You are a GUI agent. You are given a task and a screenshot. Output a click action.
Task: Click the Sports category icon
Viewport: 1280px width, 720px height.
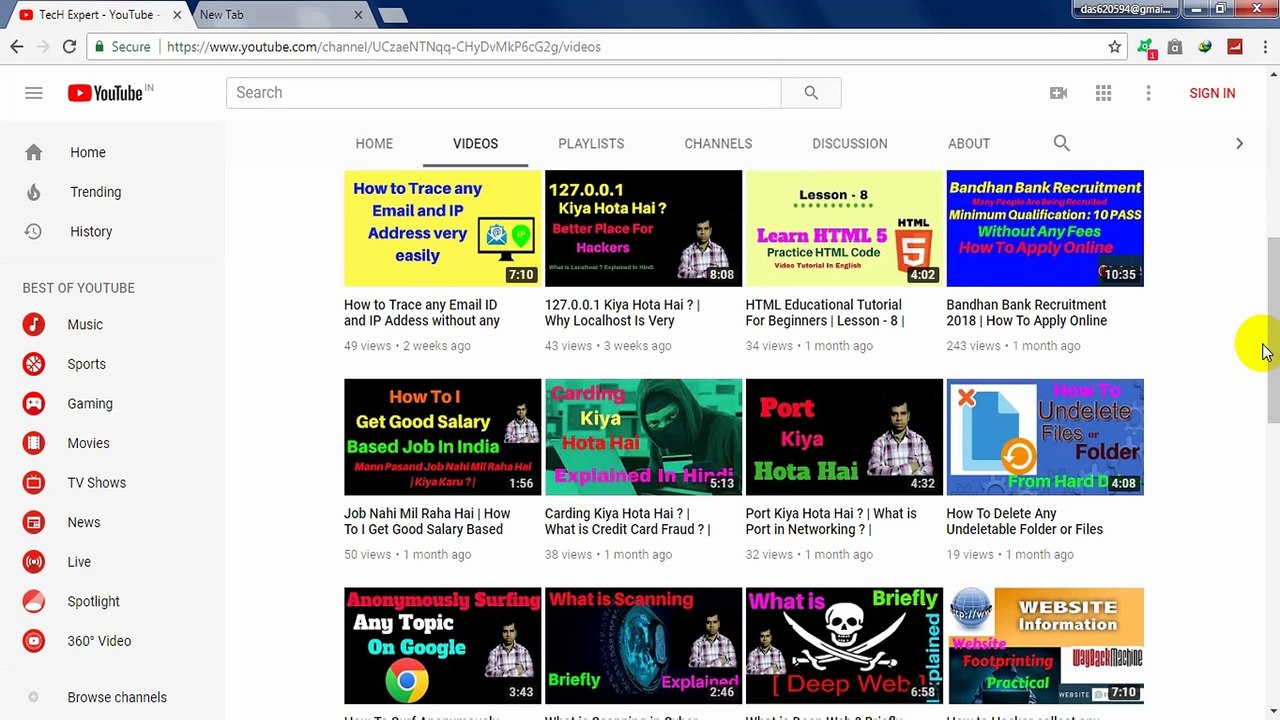(x=34, y=364)
